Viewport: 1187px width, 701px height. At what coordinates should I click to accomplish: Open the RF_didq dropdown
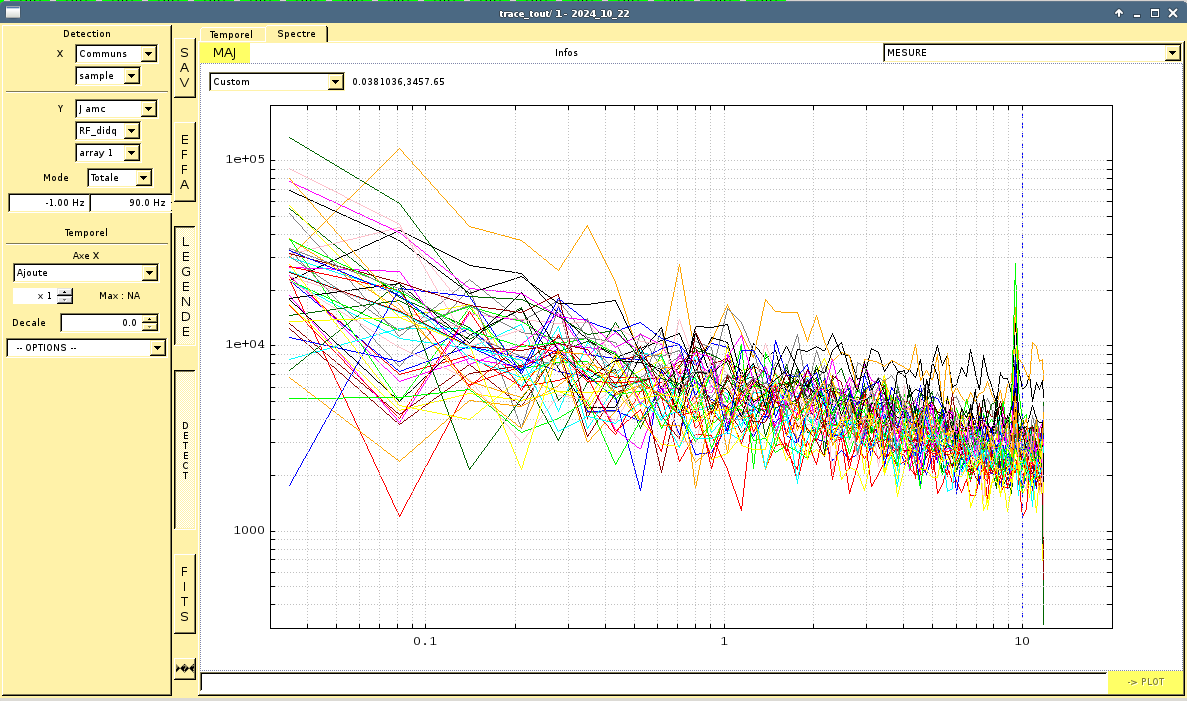(132, 131)
